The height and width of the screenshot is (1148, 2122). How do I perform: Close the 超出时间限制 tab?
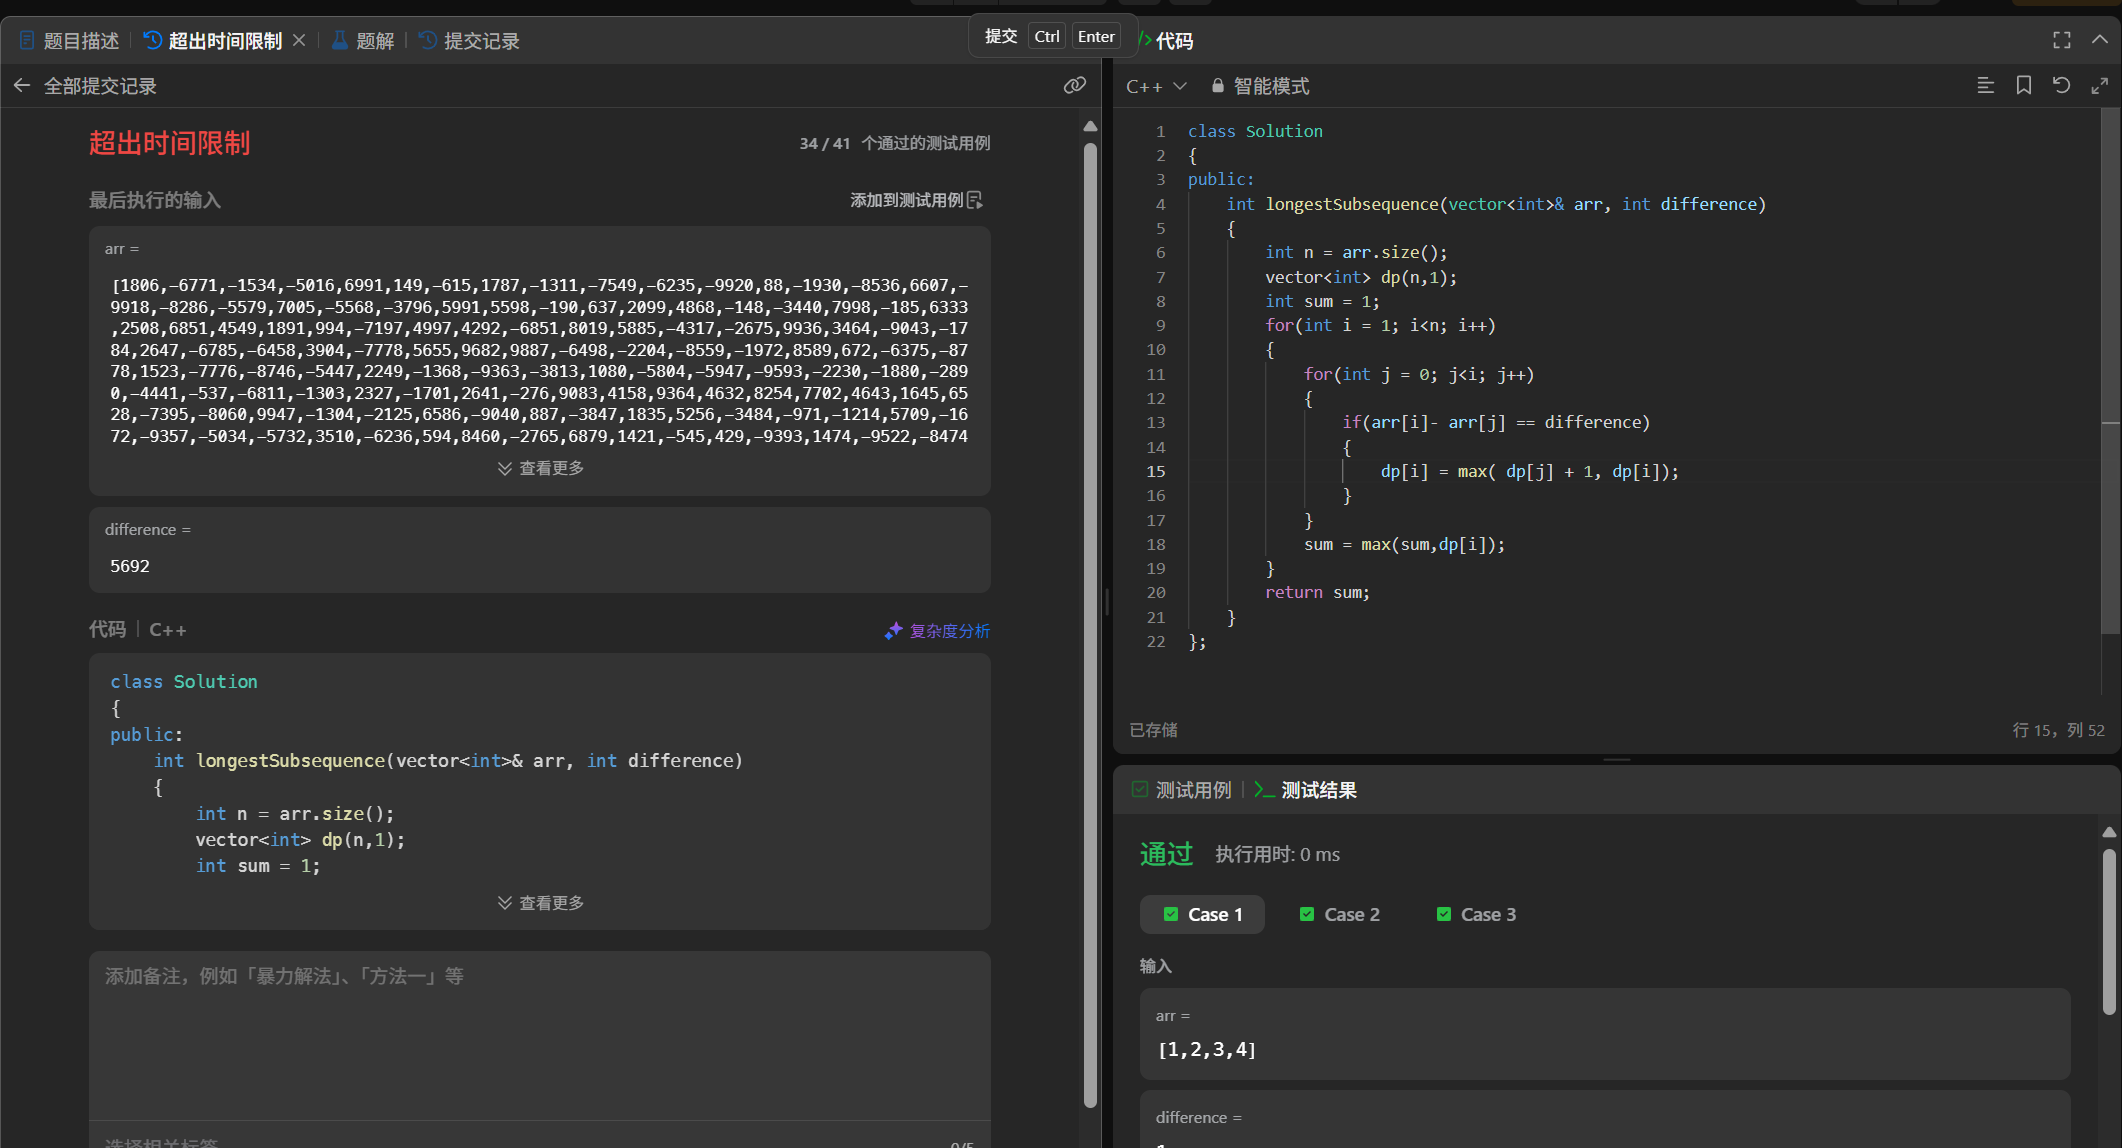(299, 41)
